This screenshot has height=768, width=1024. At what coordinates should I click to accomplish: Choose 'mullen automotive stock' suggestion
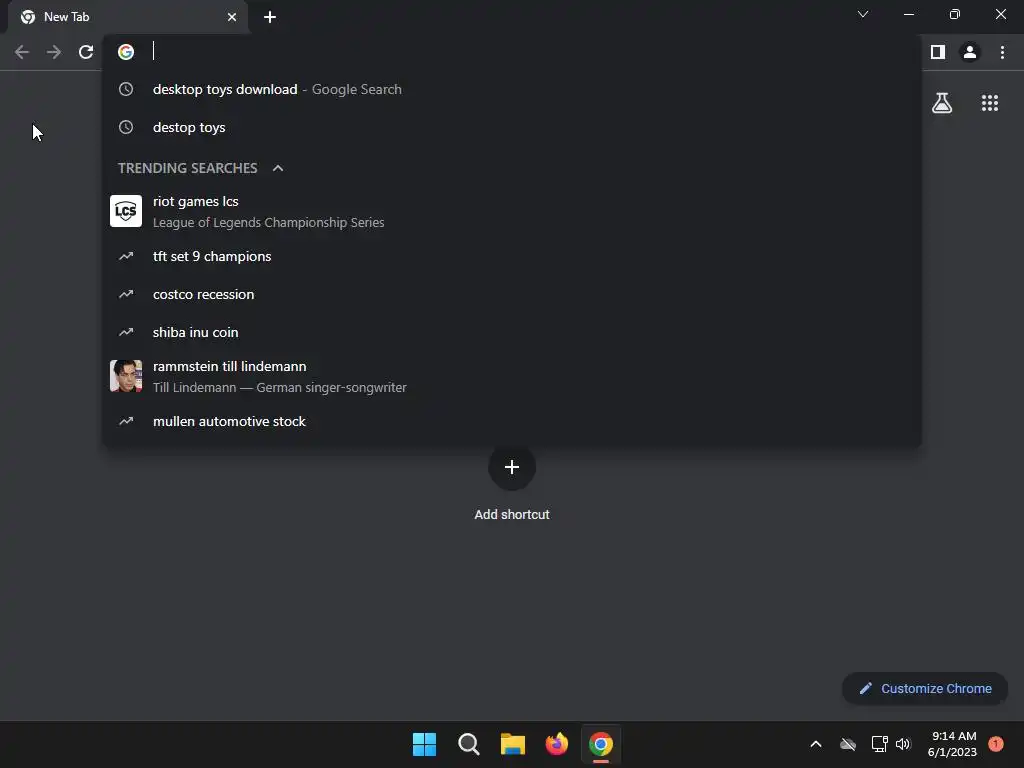coord(512,421)
